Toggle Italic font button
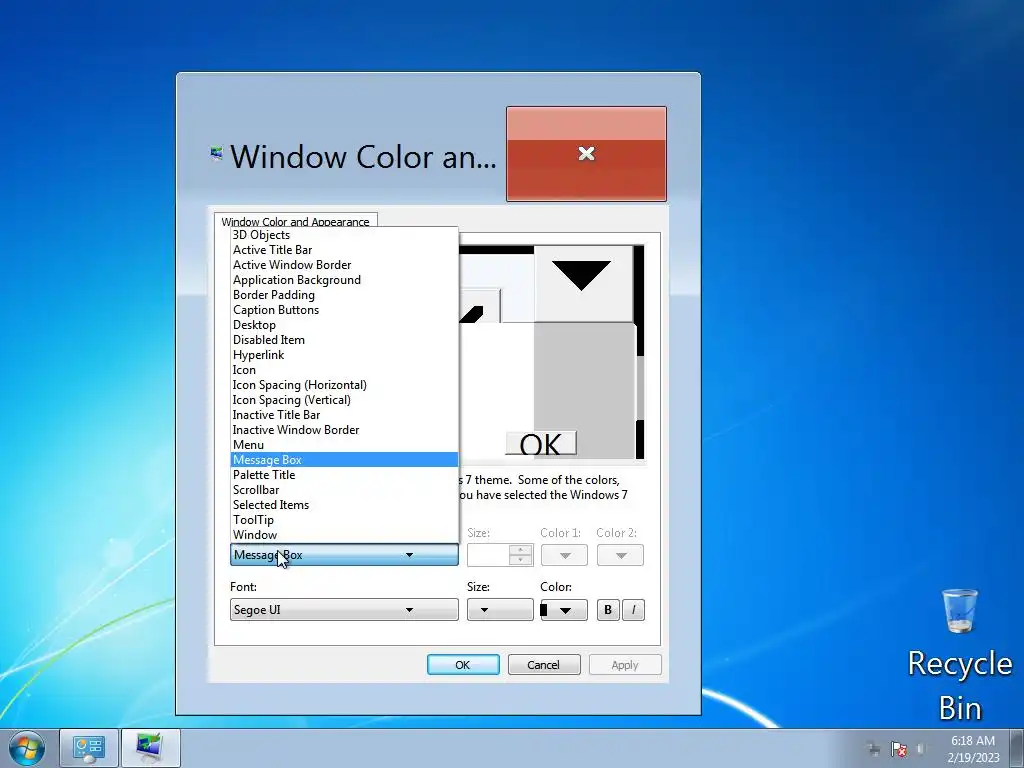Viewport: 1024px width, 768px height. coord(633,610)
